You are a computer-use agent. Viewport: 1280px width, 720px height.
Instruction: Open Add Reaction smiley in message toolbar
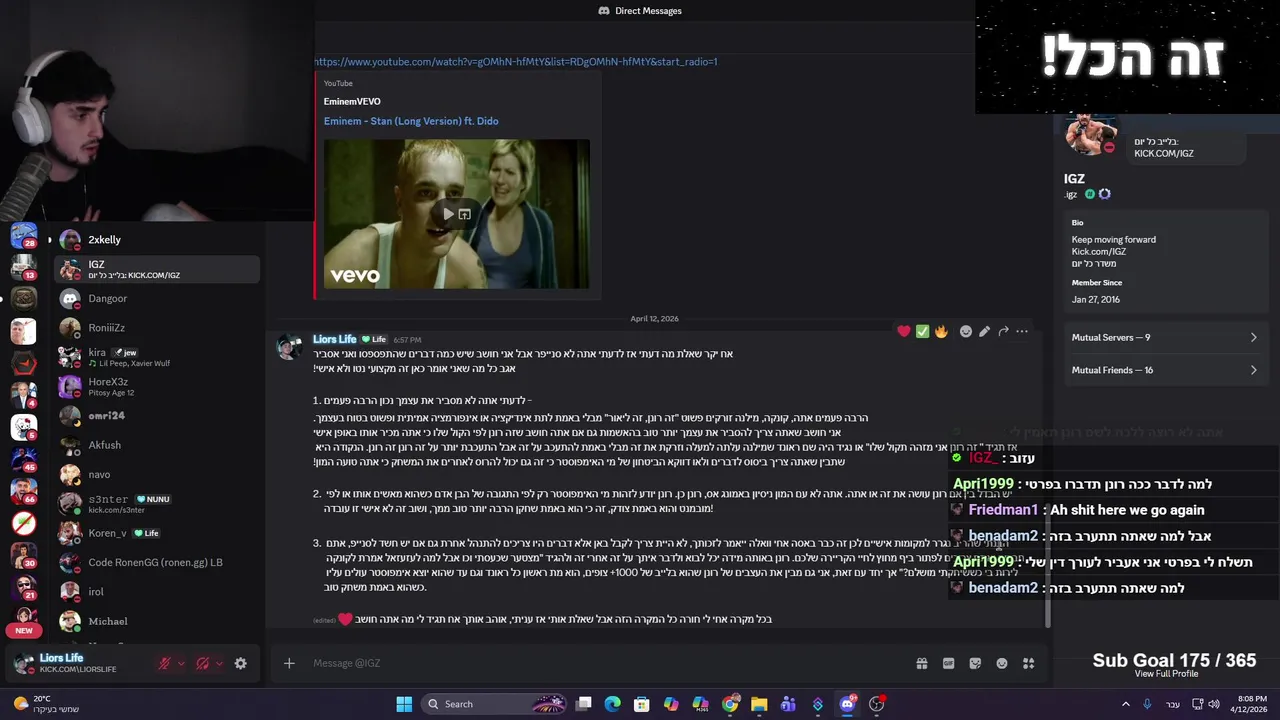[965, 331]
